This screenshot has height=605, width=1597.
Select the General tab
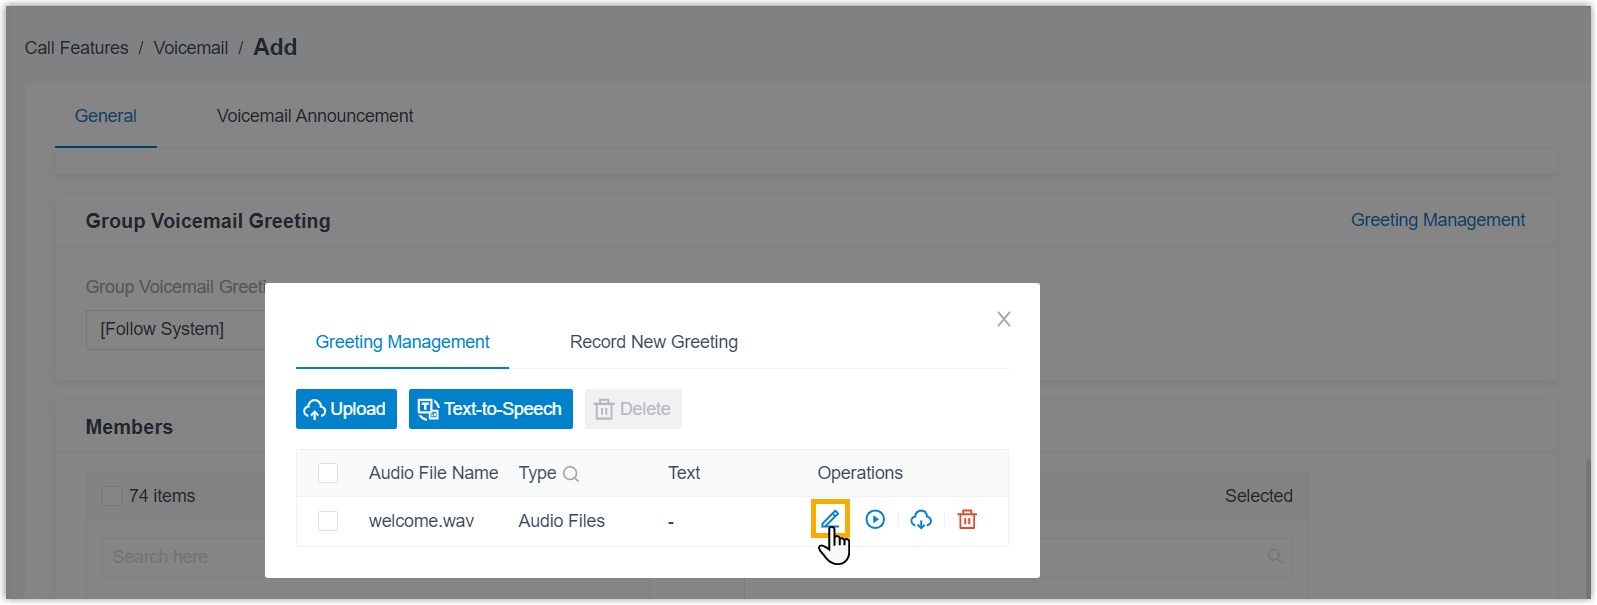(x=106, y=116)
